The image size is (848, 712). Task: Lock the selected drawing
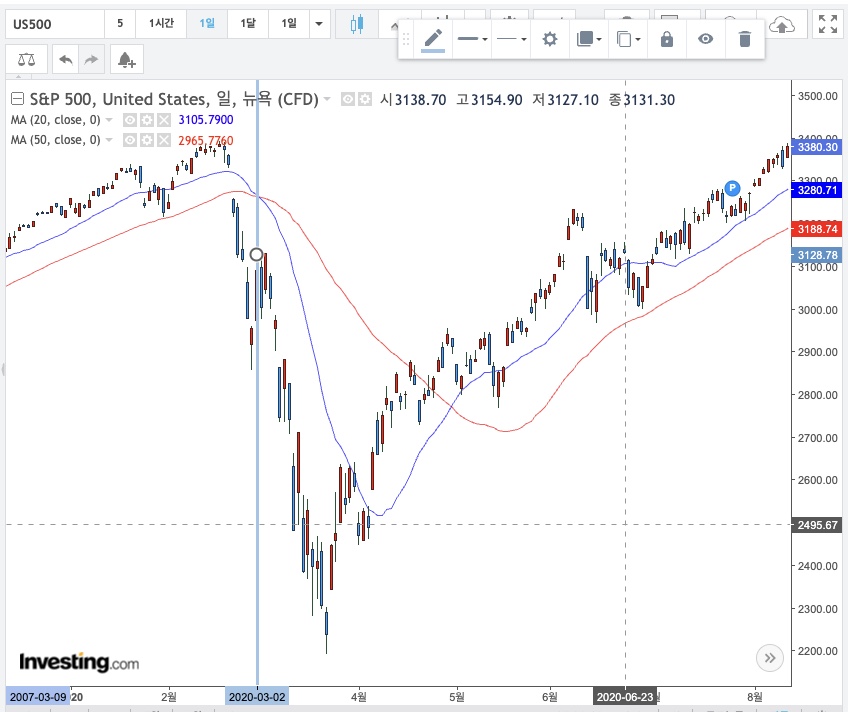click(667, 39)
